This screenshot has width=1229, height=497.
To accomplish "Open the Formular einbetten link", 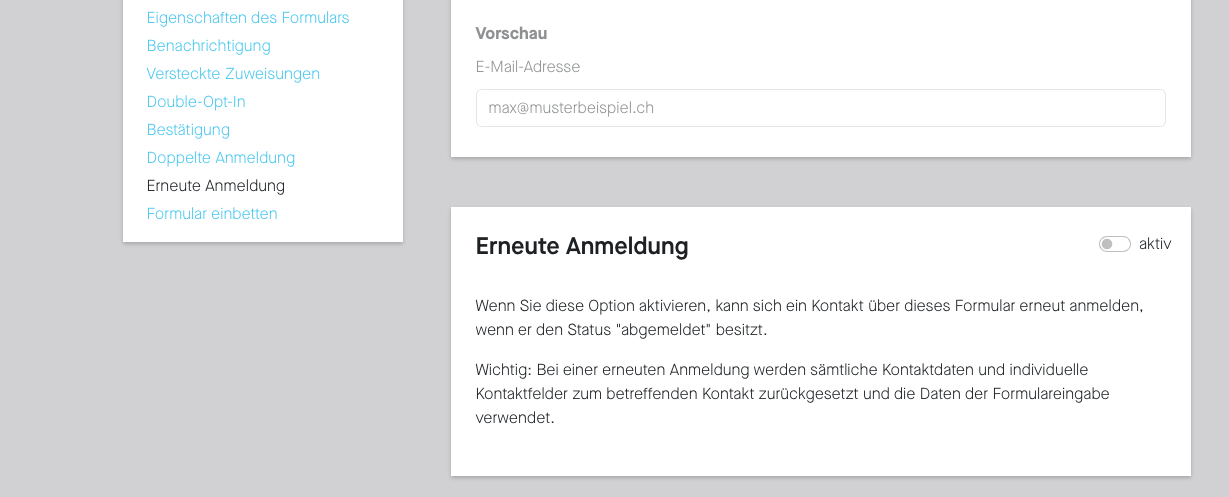I will (x=212, y=214).
